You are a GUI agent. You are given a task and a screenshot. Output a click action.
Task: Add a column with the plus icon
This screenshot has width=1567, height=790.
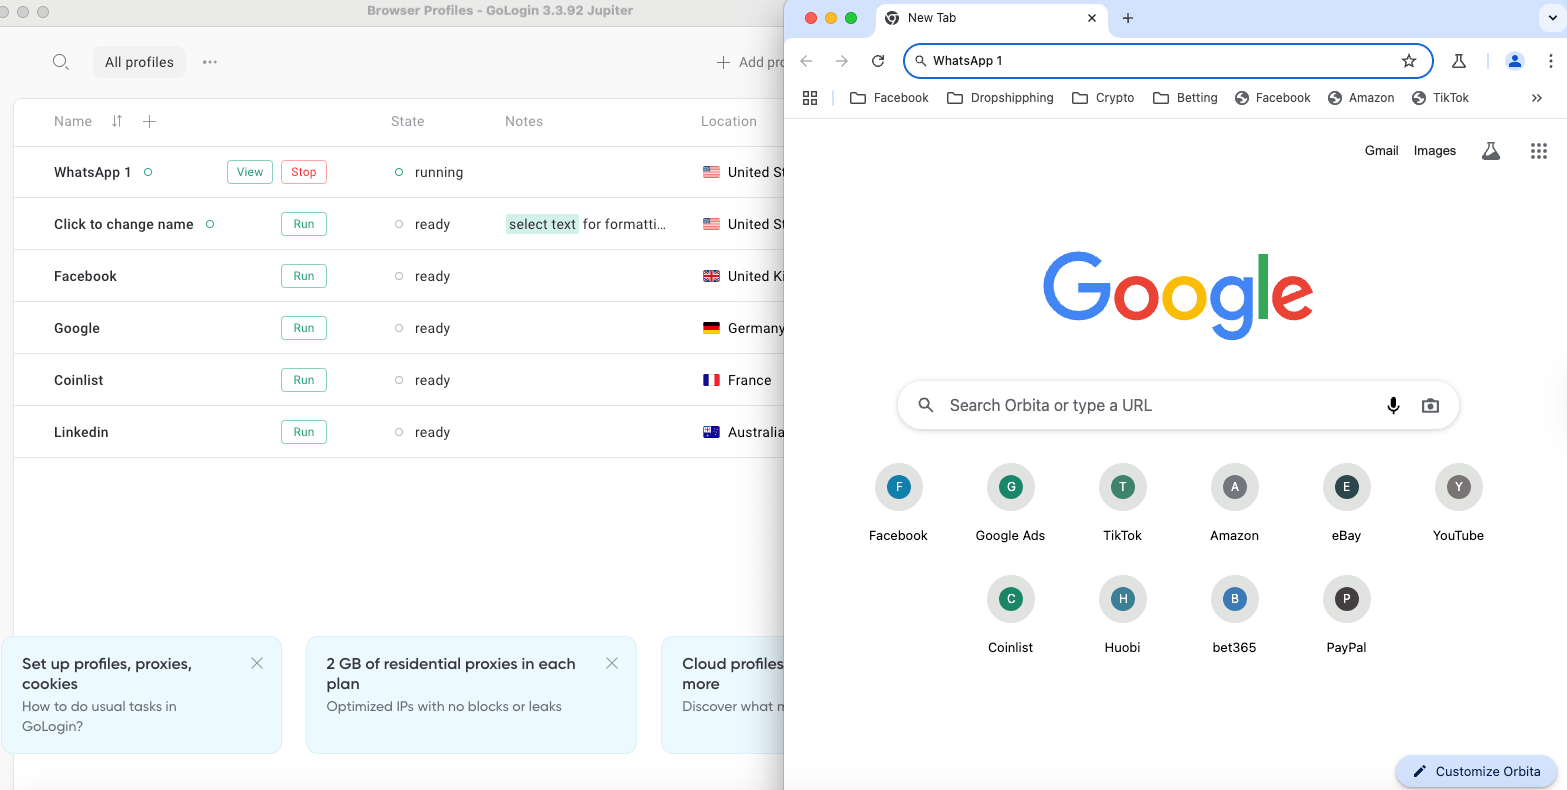pyautogui.click(x=149, y=121)
